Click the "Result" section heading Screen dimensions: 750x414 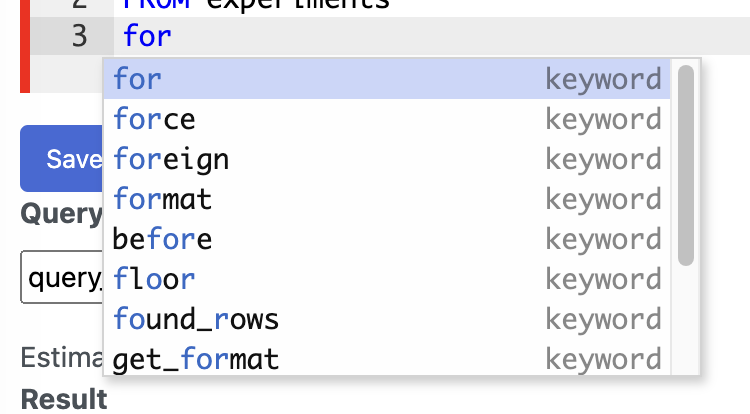point(64,399)
